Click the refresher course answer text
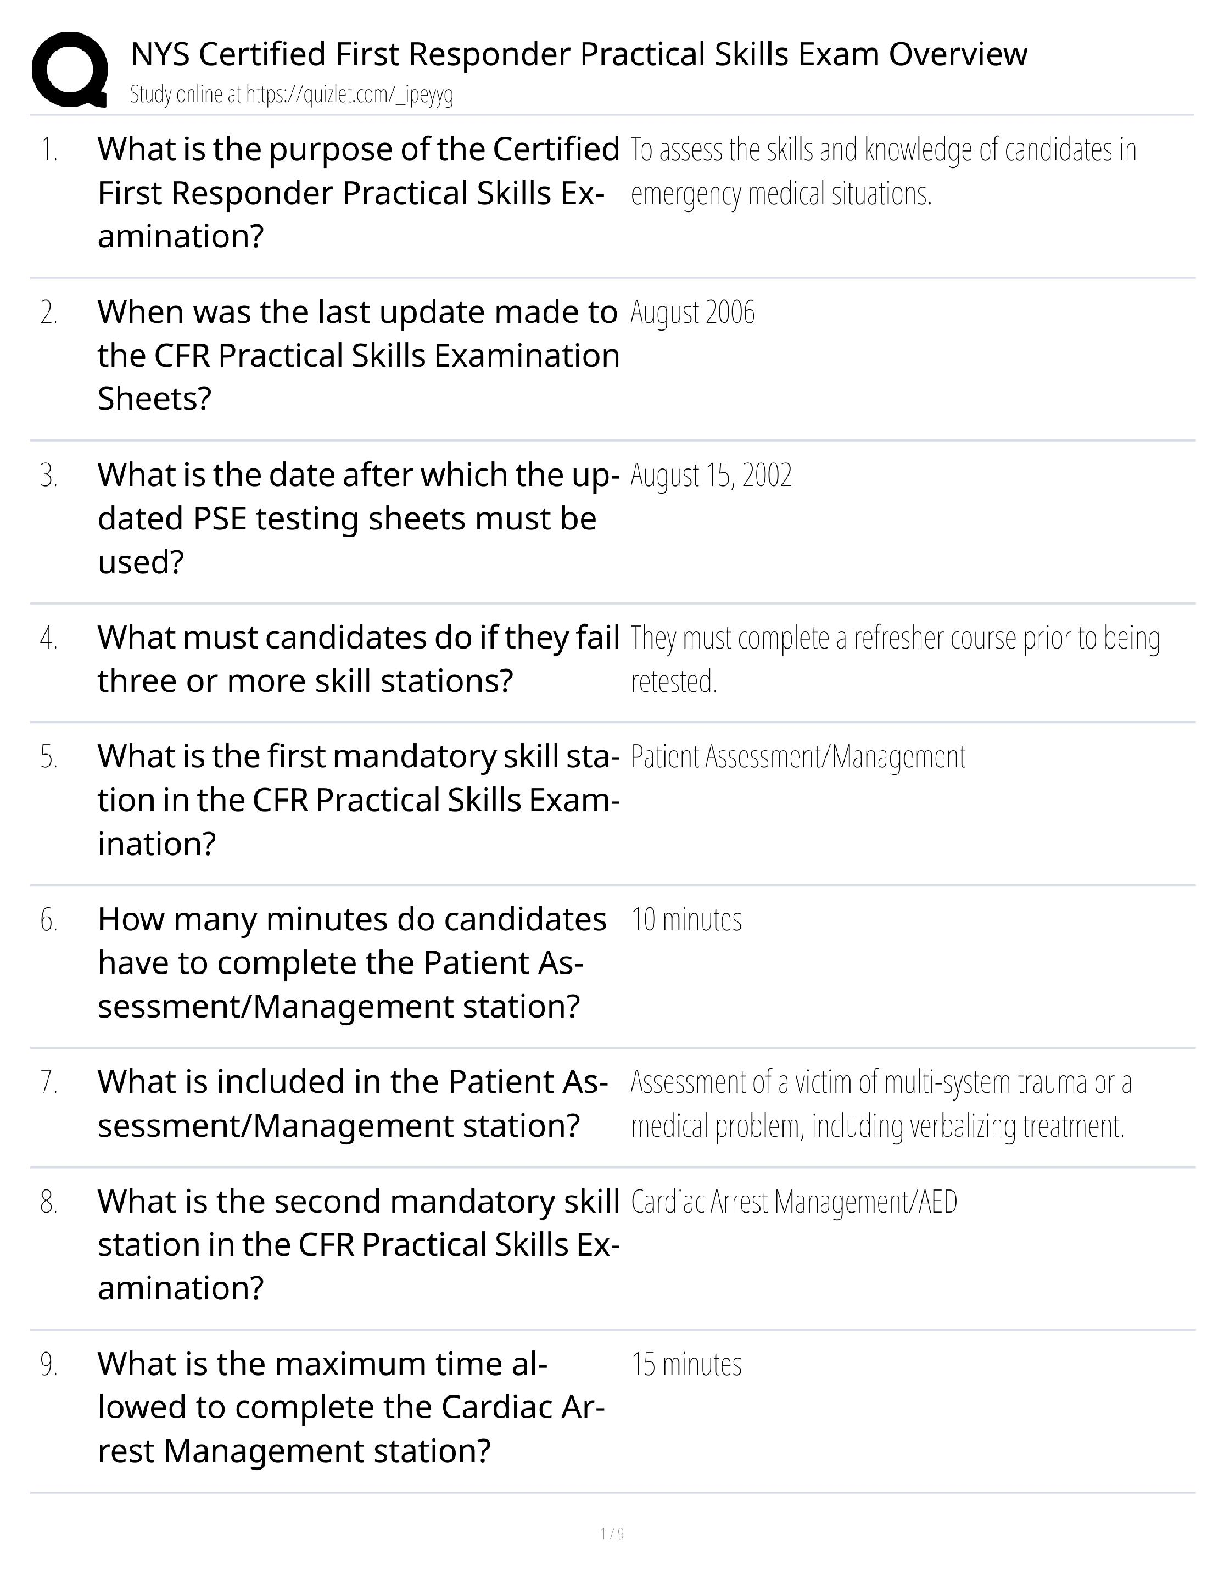1224x1584 pixels. [895, 660]
